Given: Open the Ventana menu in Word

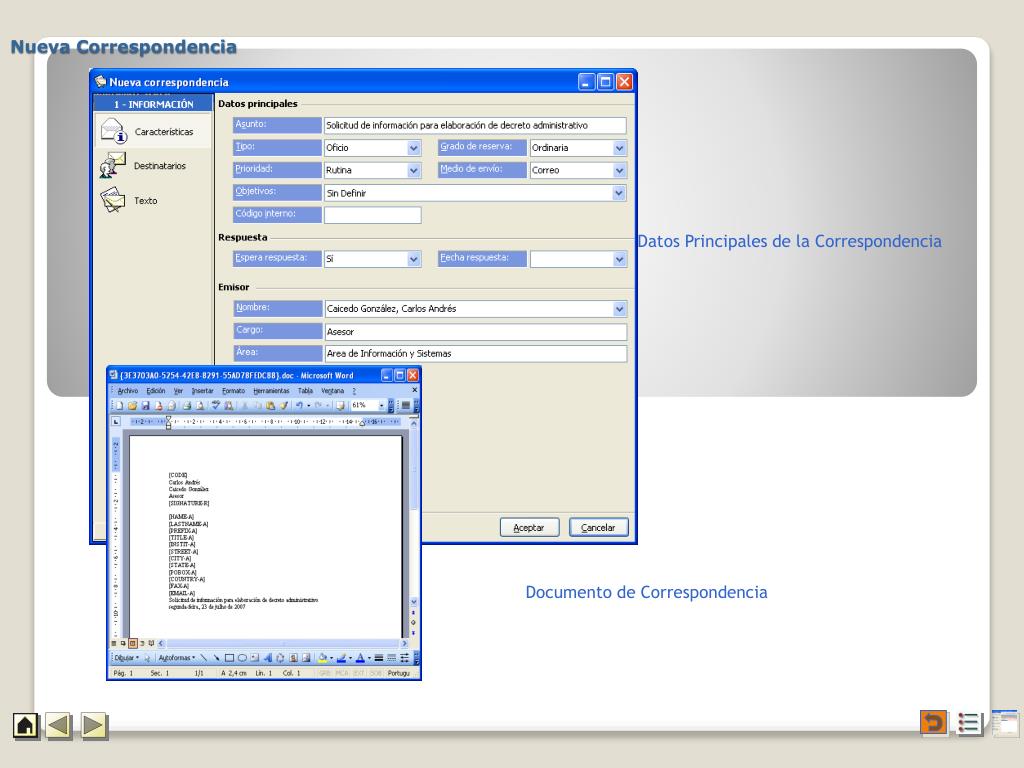Looking at the screenshot, I should coord(332,391).
